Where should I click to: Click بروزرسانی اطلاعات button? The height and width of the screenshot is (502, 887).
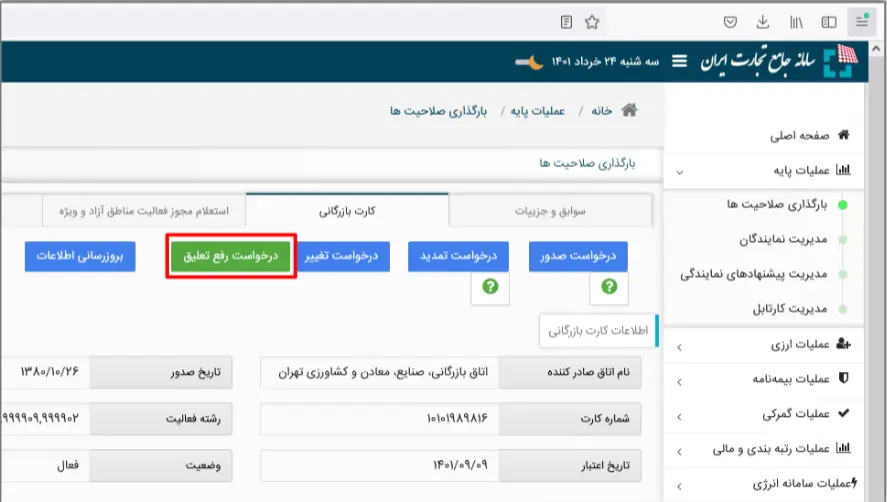point(80,256)
